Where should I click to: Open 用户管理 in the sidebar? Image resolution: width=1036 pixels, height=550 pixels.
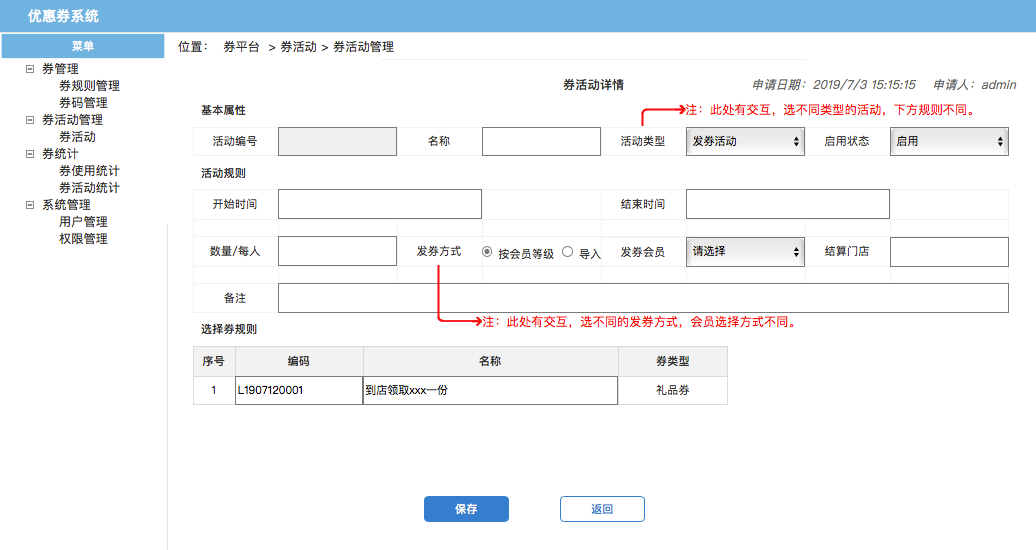(x=83, y=222)
